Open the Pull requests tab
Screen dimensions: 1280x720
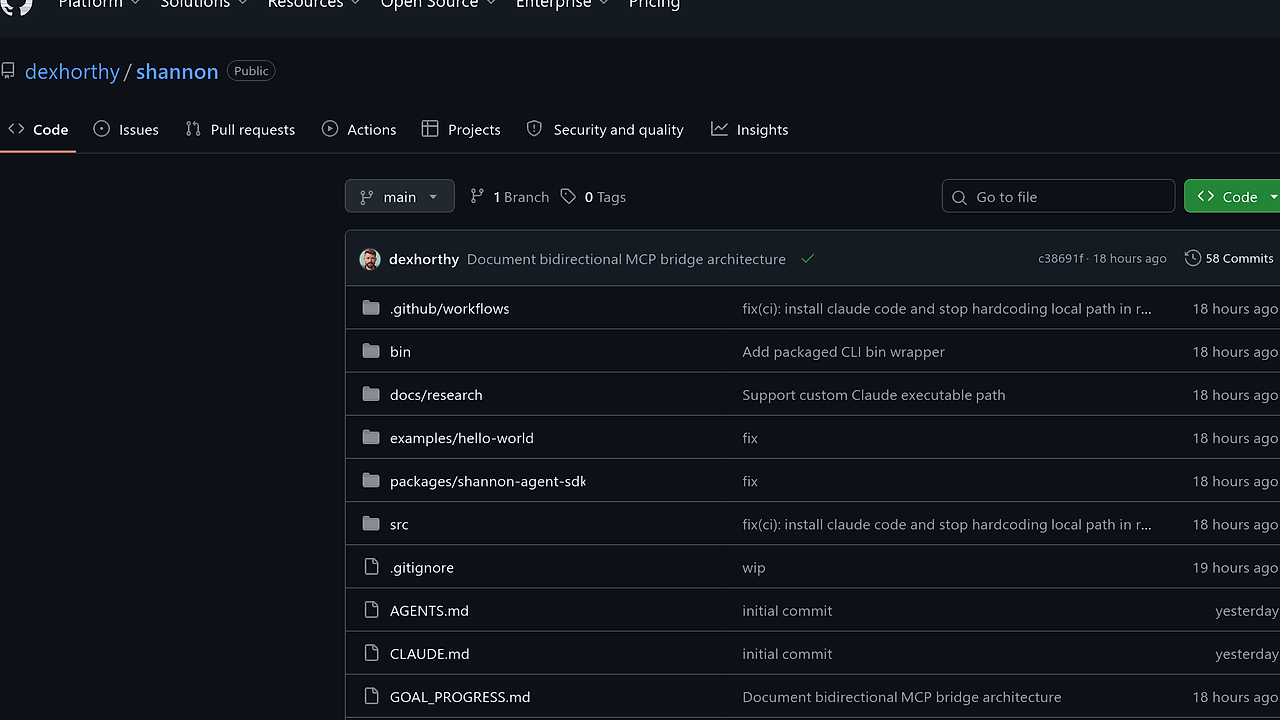pos(240,129)
